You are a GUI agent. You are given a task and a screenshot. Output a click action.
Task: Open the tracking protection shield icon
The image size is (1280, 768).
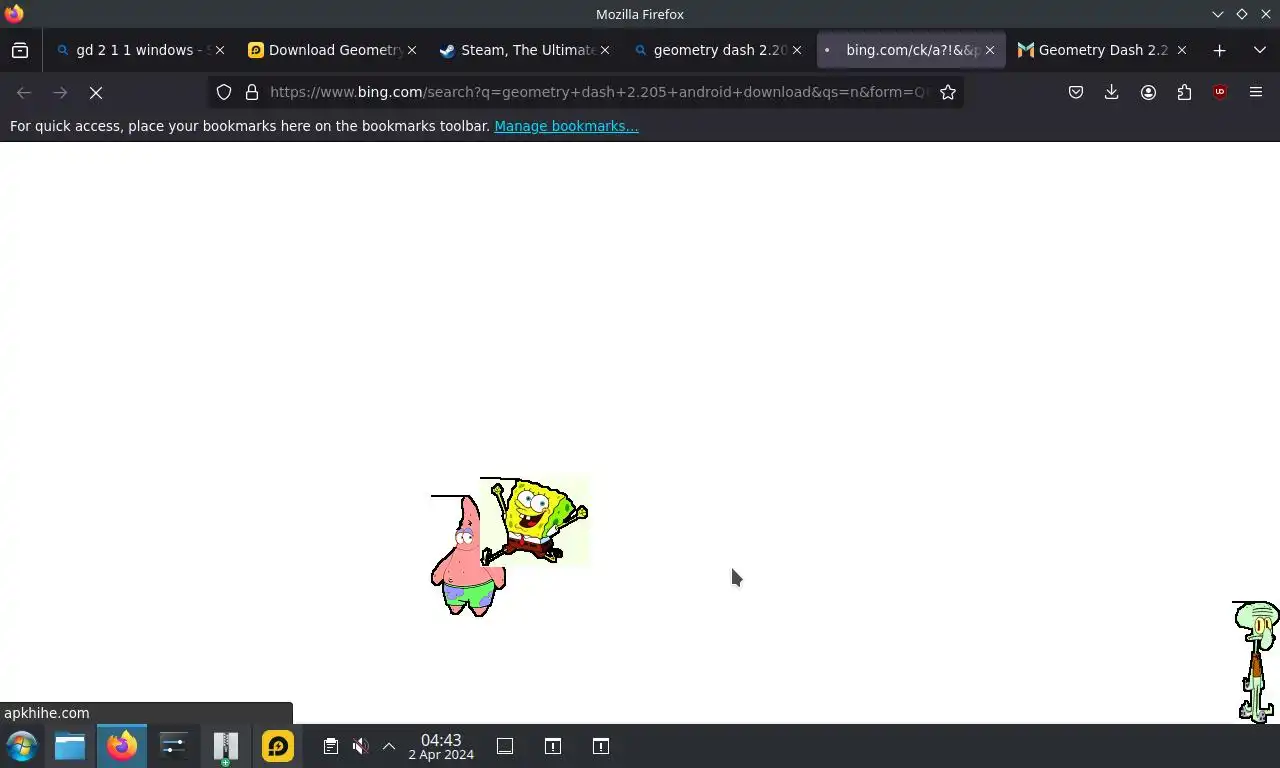[224, 92]
